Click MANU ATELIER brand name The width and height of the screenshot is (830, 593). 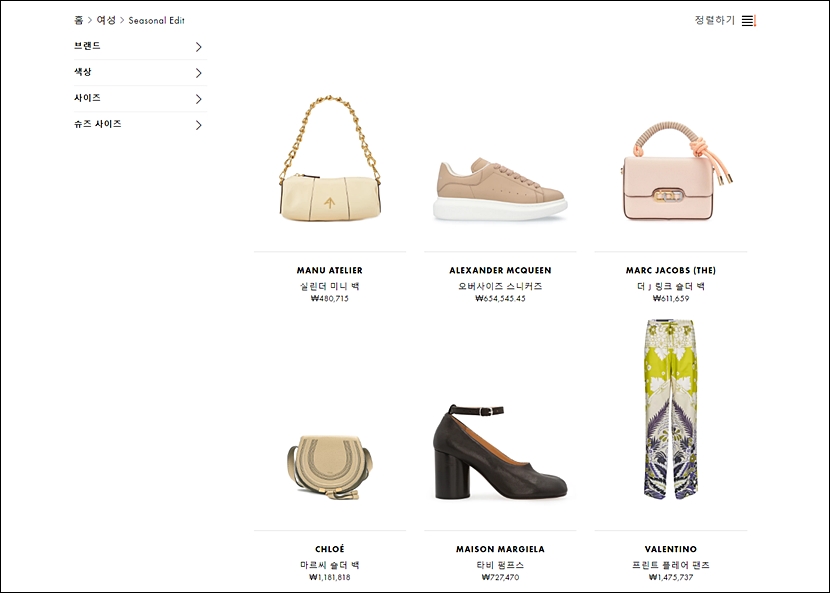[x=330, y=270]
